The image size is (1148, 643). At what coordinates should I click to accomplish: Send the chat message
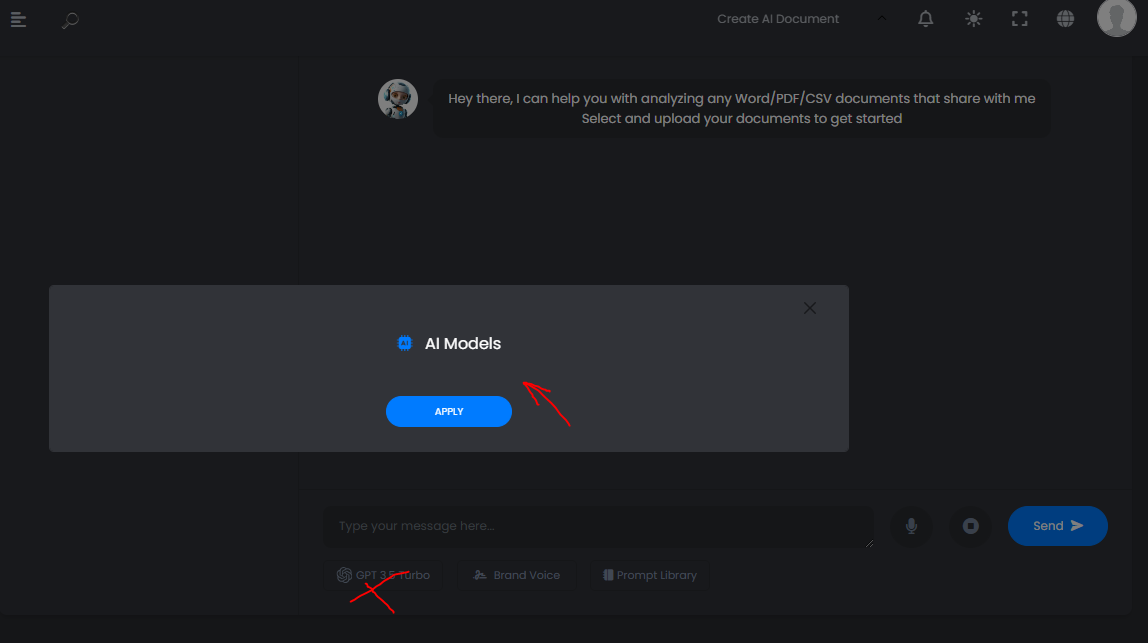point(1057,526)
